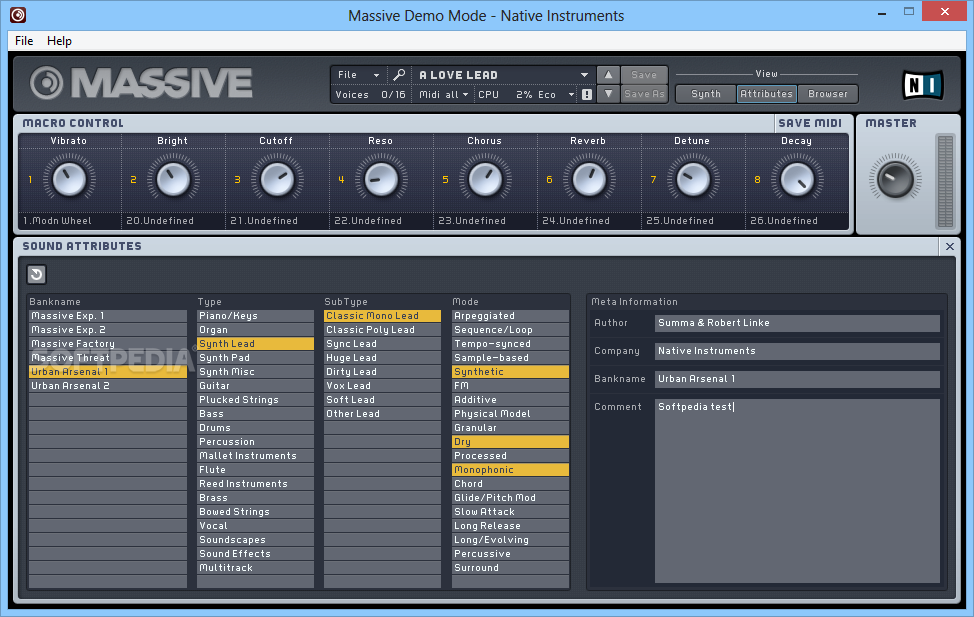Click the Reso macro knob
The height and width of the screenshot is (617, 974).
381,180
